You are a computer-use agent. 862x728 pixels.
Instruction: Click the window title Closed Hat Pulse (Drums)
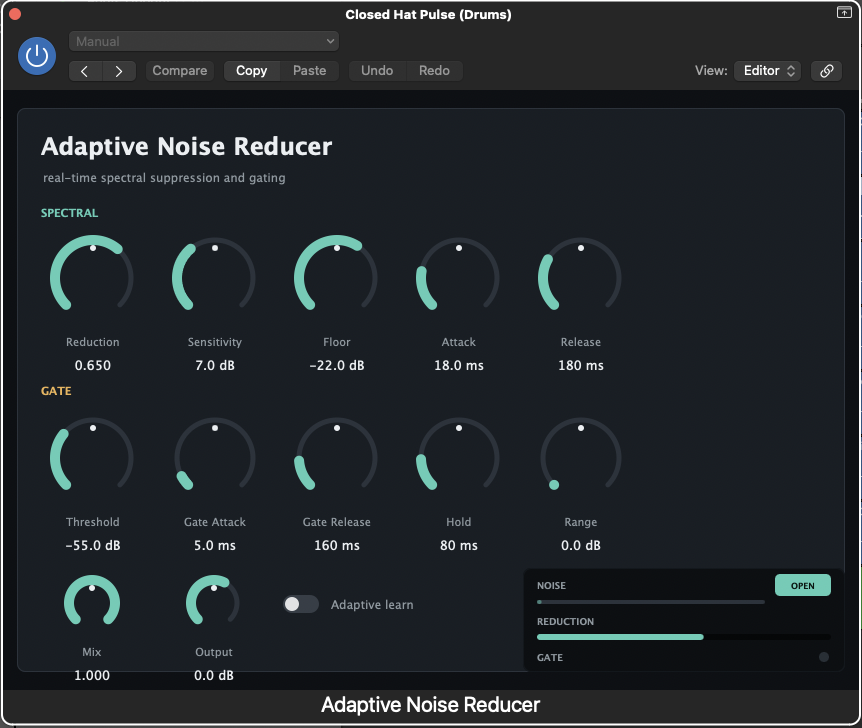(x=428, y=14)
